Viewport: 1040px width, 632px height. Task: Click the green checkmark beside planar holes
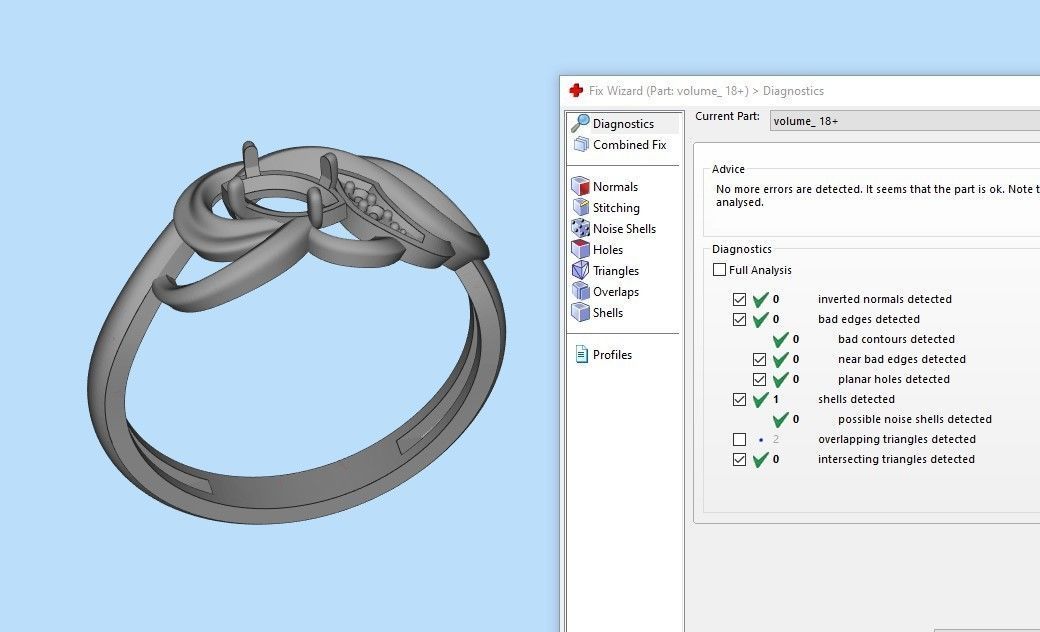[781, 379]
